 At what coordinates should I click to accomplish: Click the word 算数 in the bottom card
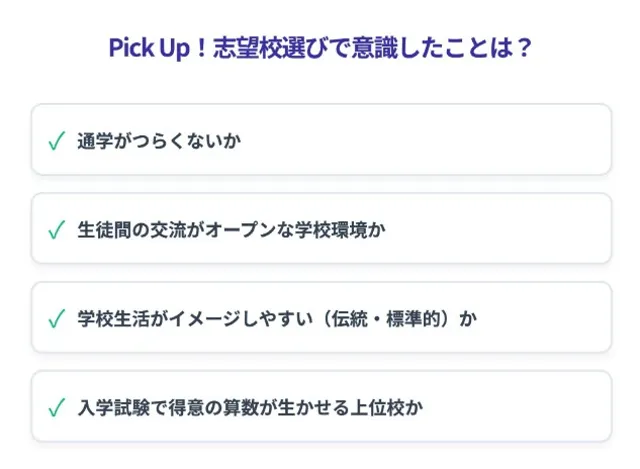click(241, 408)
